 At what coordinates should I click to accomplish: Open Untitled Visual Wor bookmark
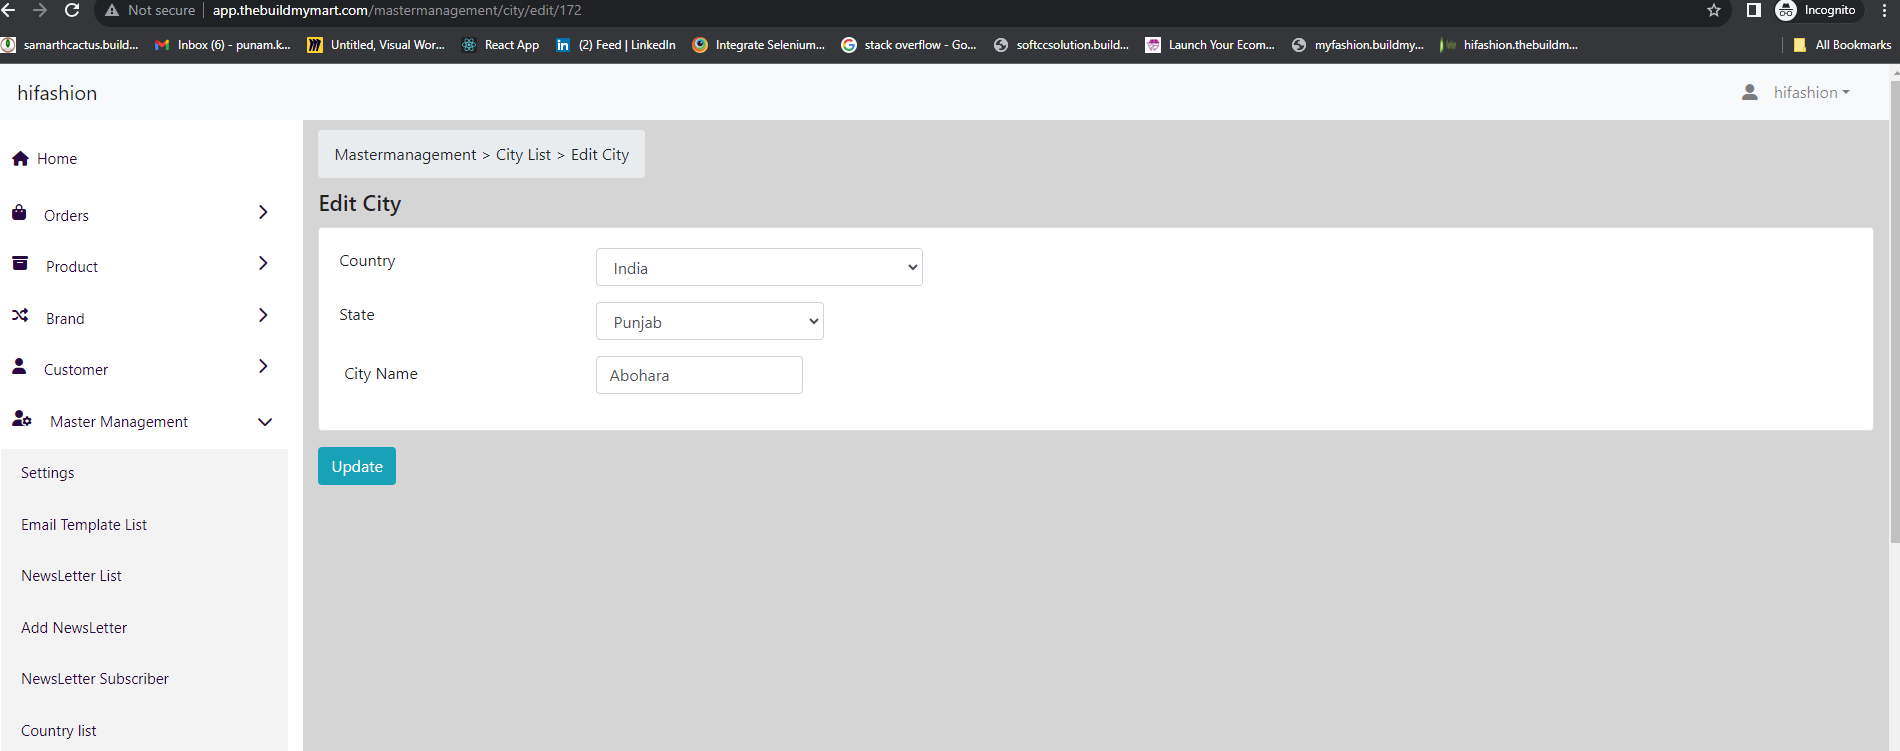pos(376,45)
